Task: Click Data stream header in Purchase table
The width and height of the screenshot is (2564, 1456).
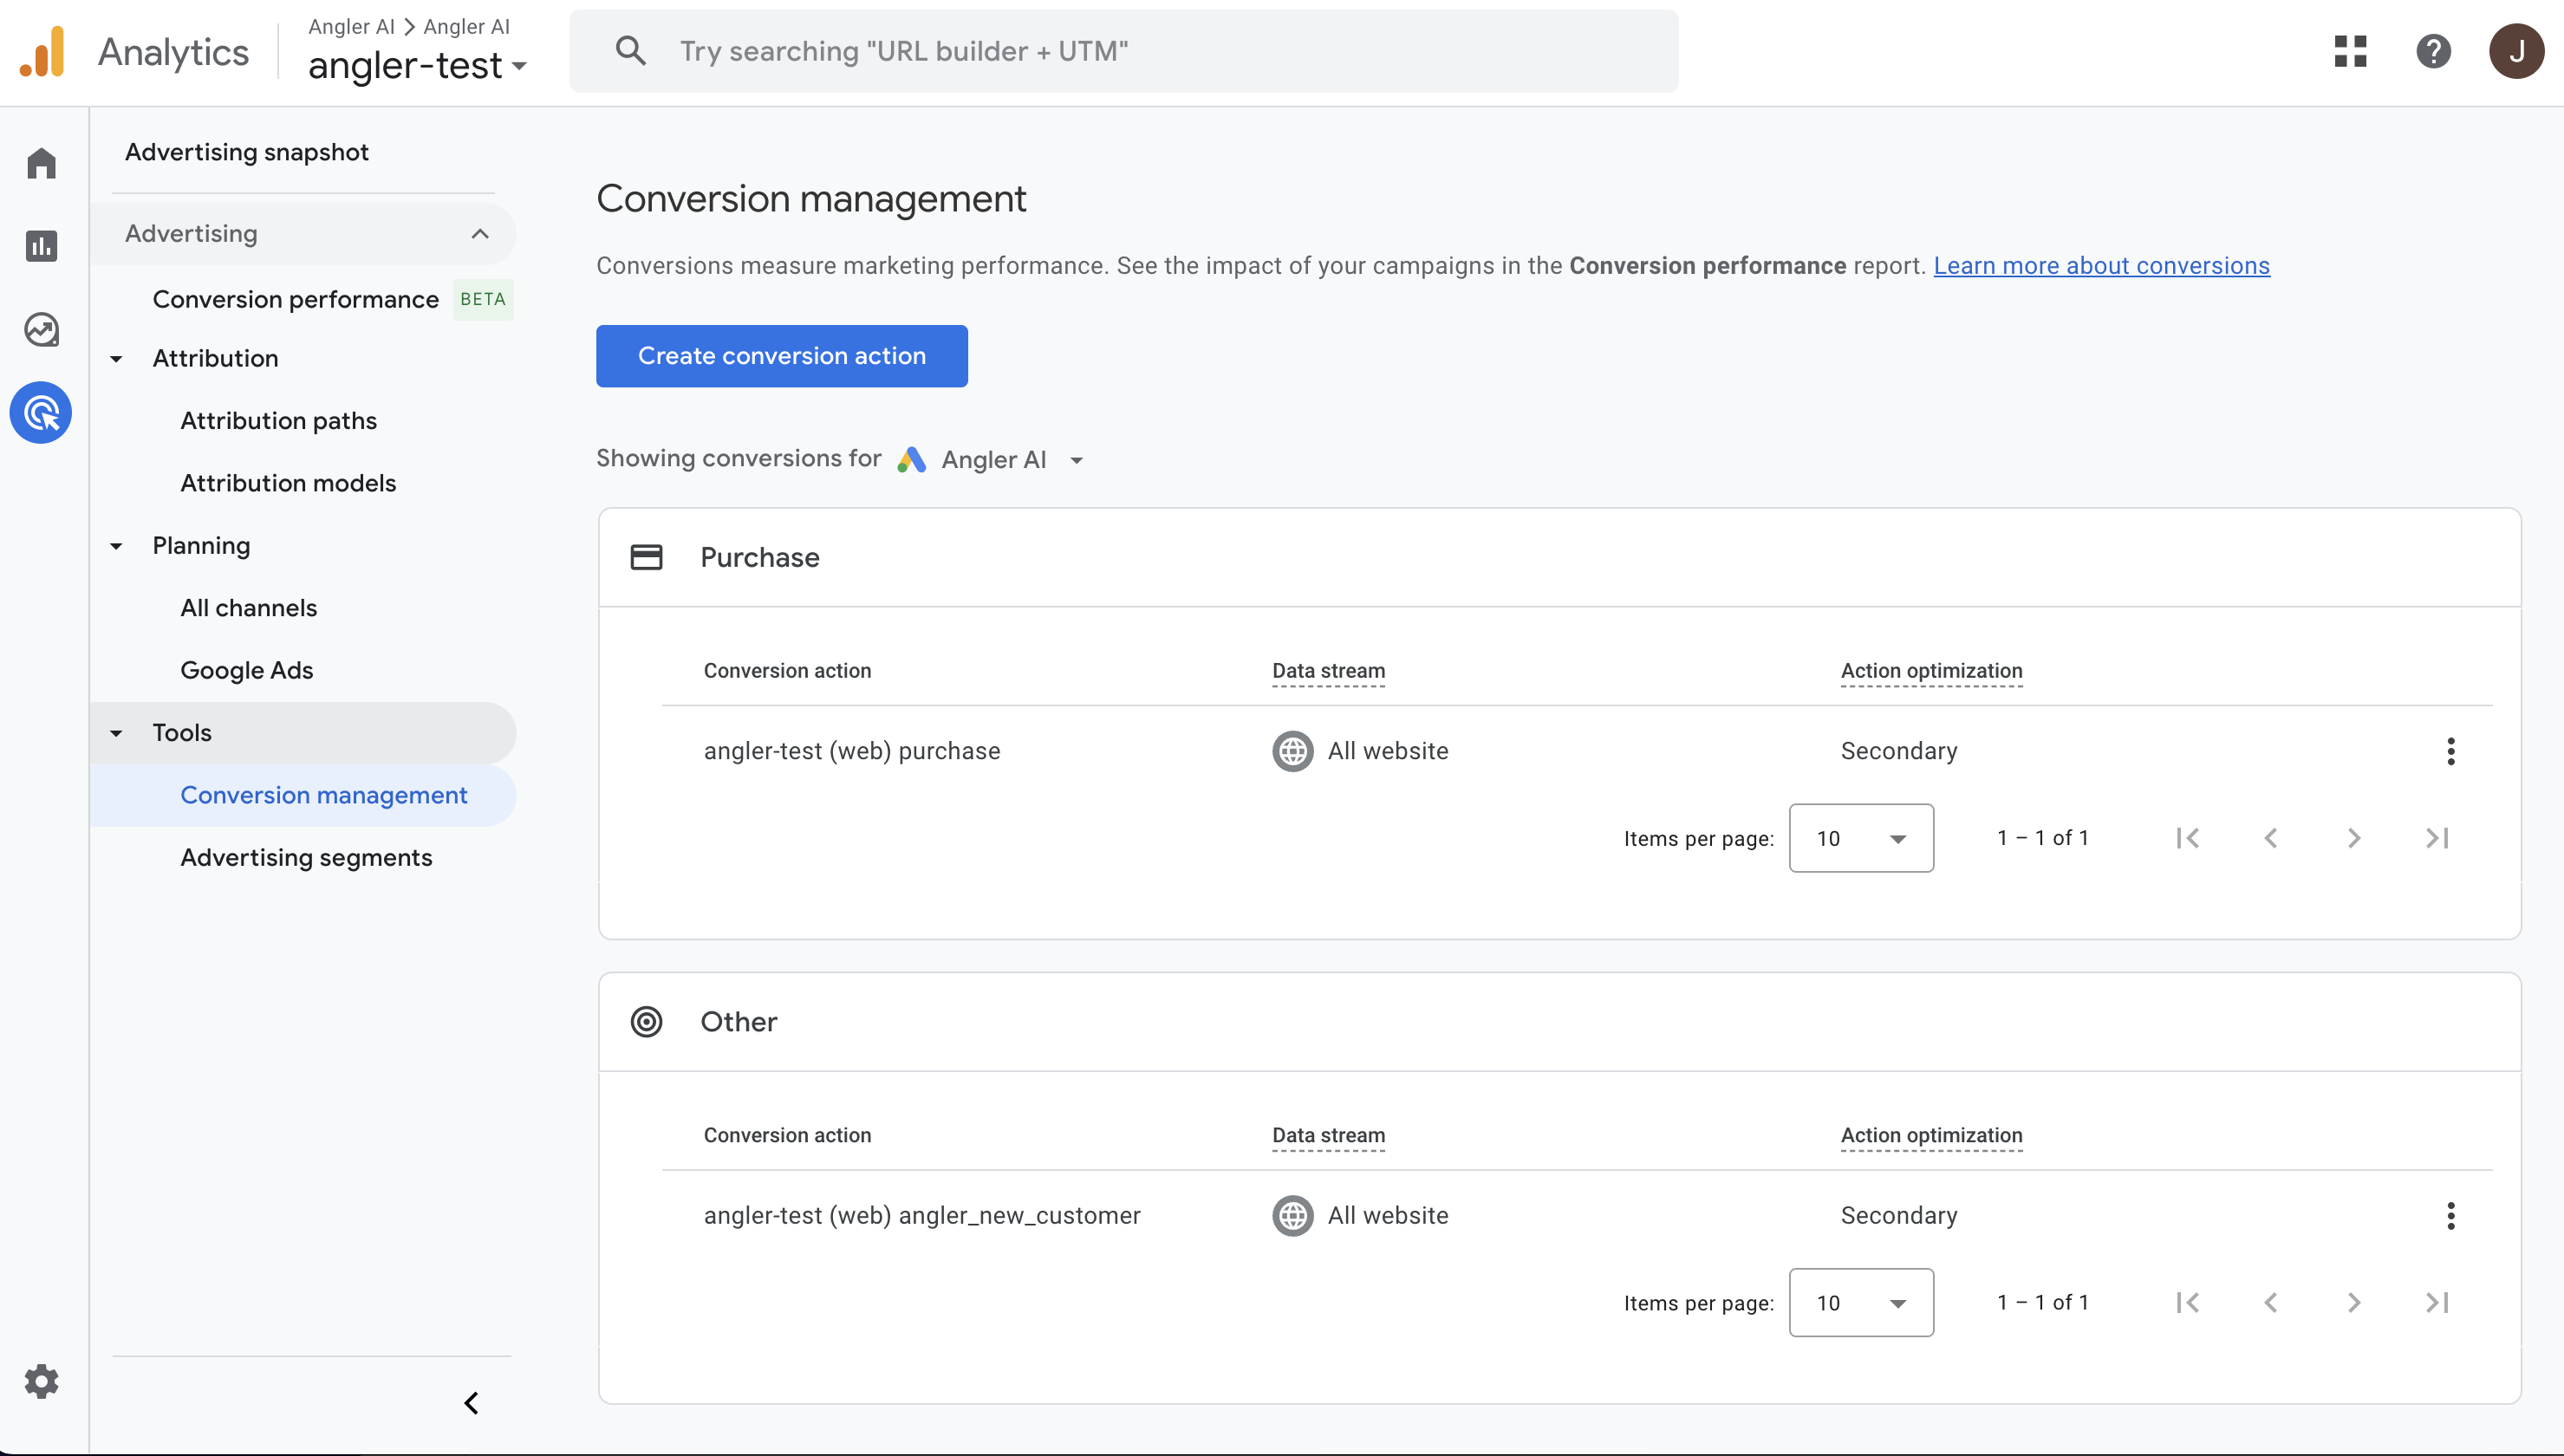Action: pyautogui.click(x=1328, y=671)
